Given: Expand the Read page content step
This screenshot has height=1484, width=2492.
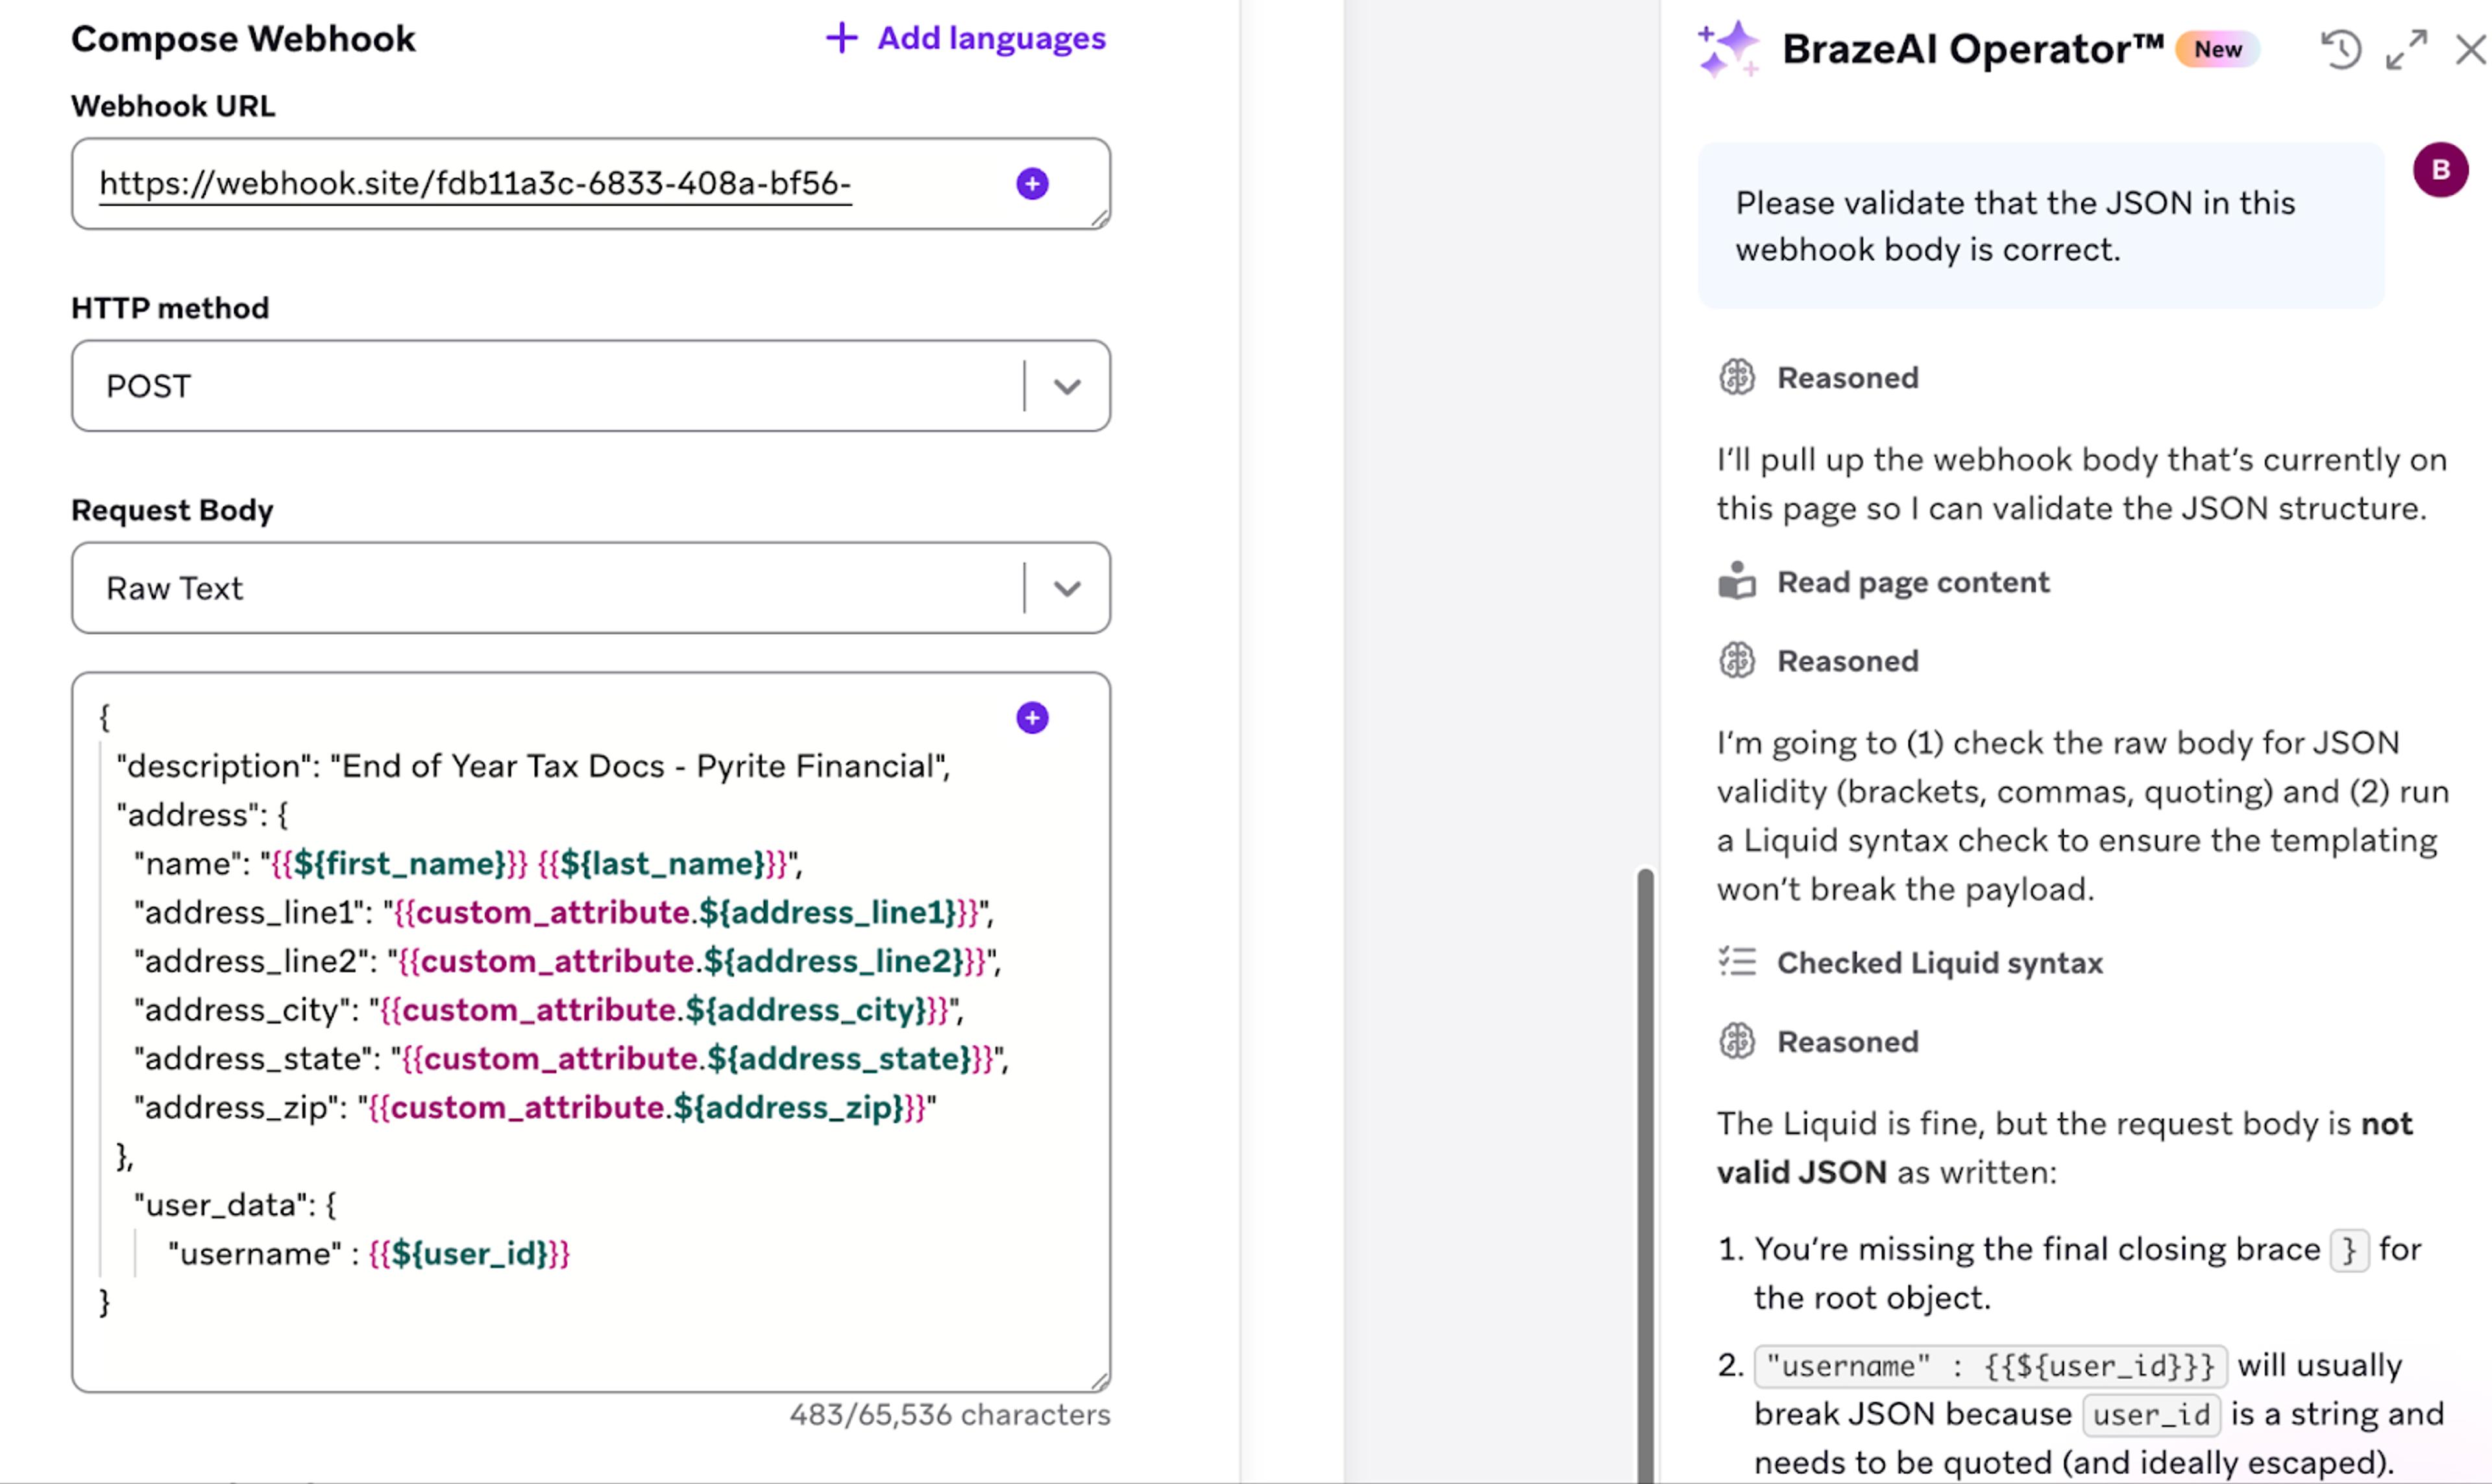Looking at the screenshot, I should tap(1913, 582).
